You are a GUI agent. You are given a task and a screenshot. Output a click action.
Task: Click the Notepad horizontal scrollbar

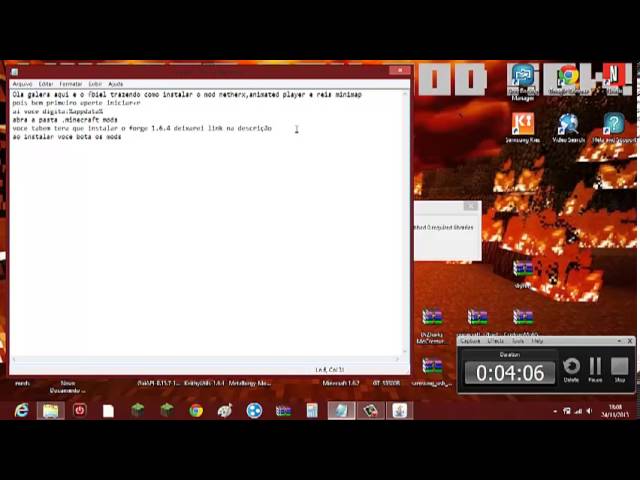click(x=206, y=359)
